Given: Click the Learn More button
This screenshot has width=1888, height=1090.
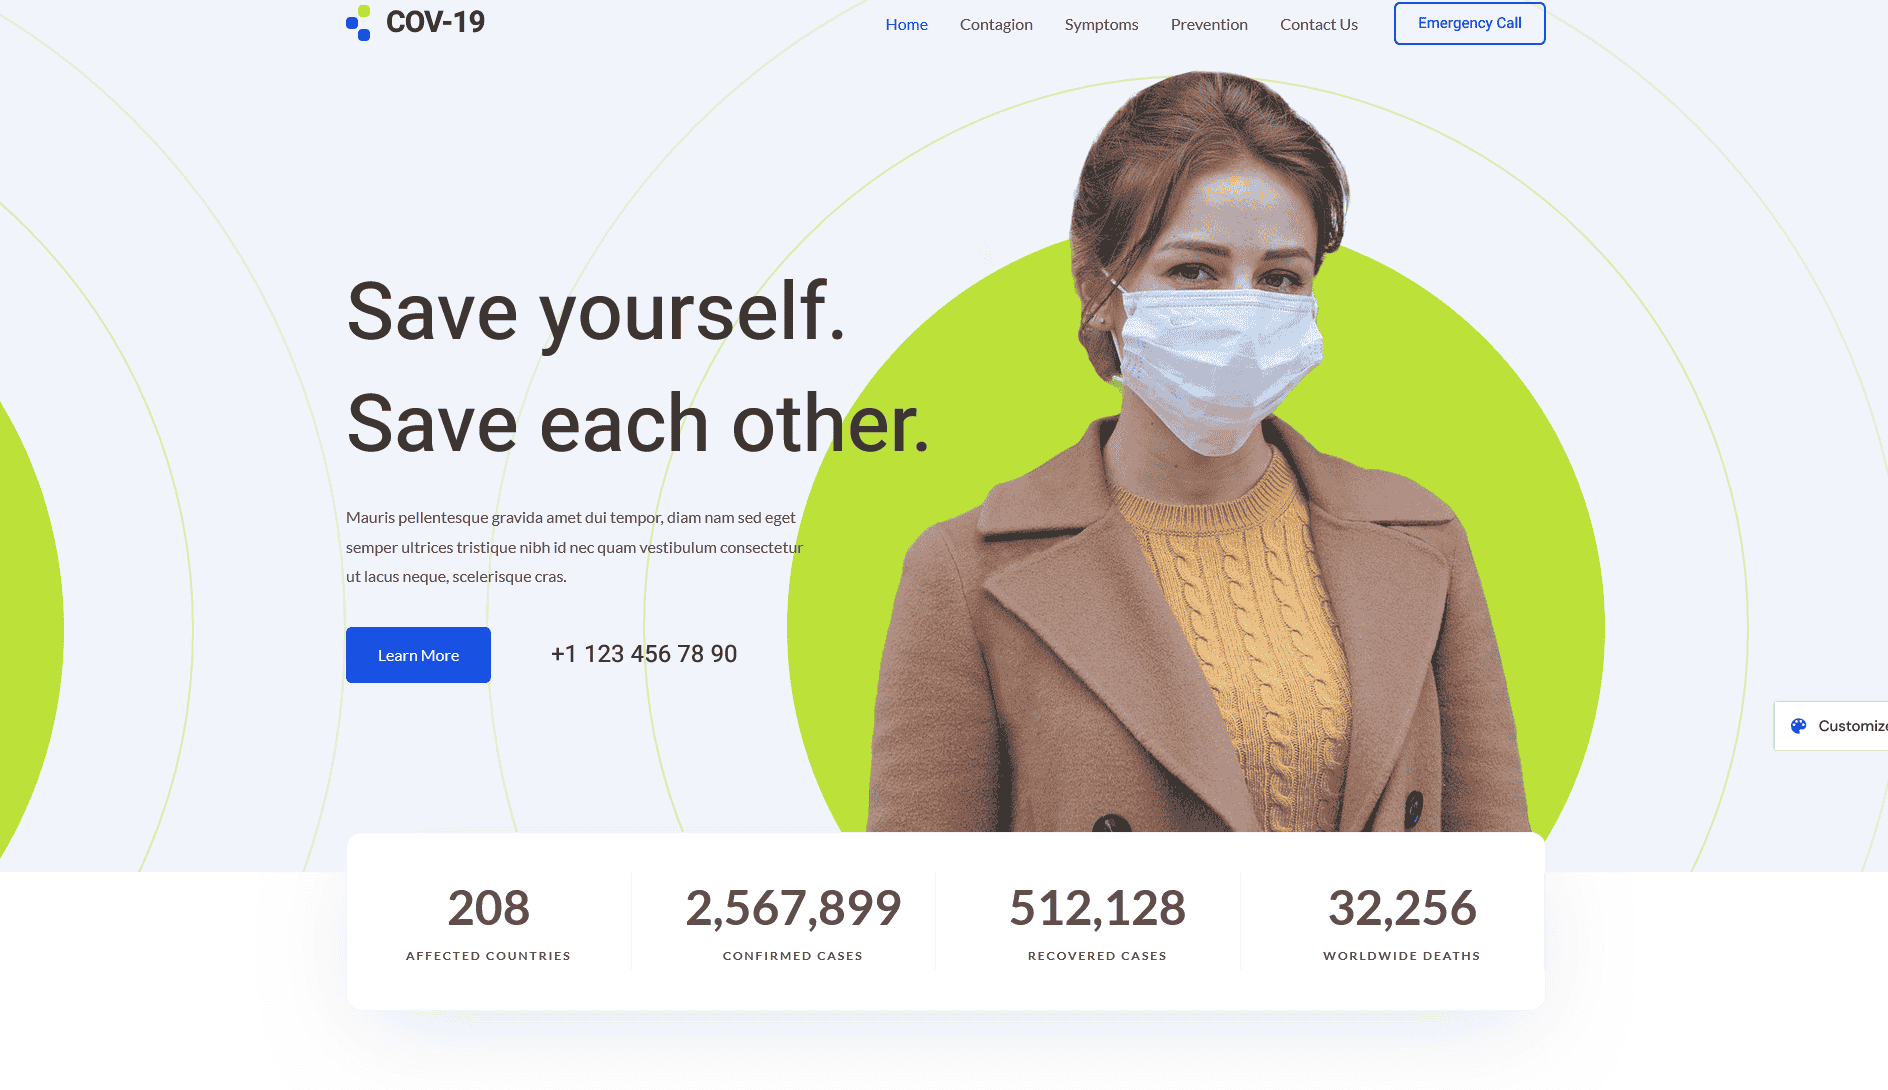Looking at the screenshot, I should tap(418, 655).
